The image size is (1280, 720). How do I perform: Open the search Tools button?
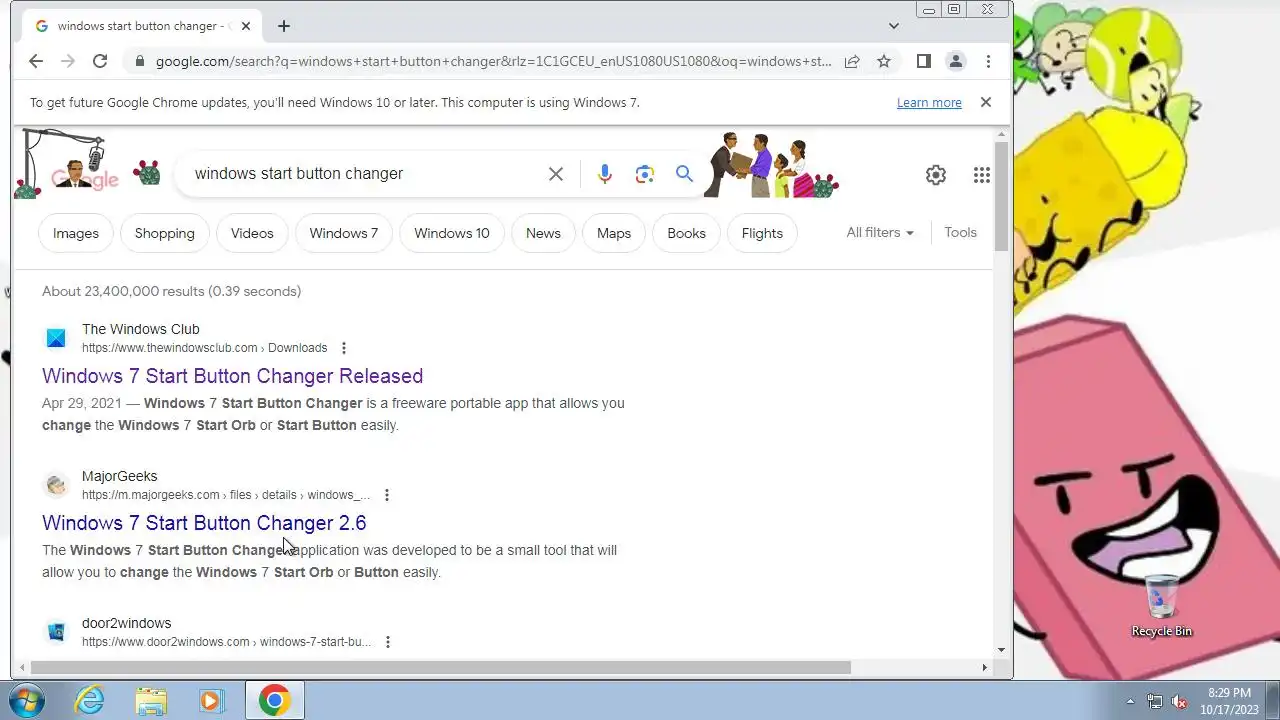click(960, 232)
